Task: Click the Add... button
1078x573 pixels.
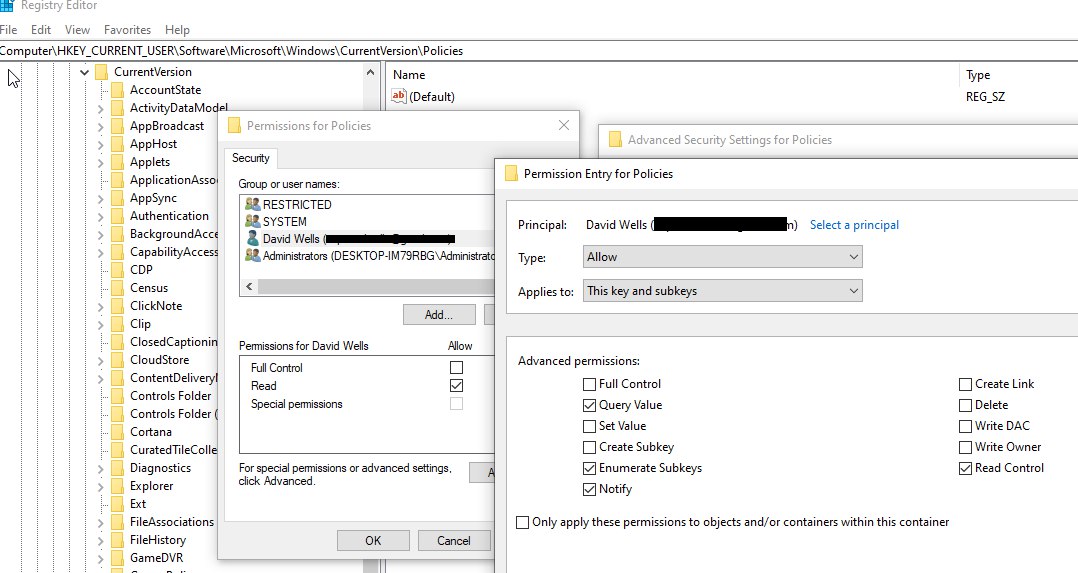Action: point(439,315)
